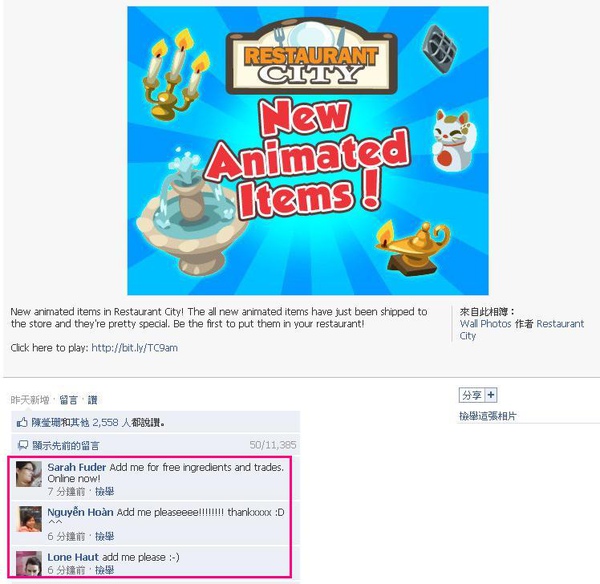Open the Wall Photos album link

pyautogui.click(x=485, y=324)
